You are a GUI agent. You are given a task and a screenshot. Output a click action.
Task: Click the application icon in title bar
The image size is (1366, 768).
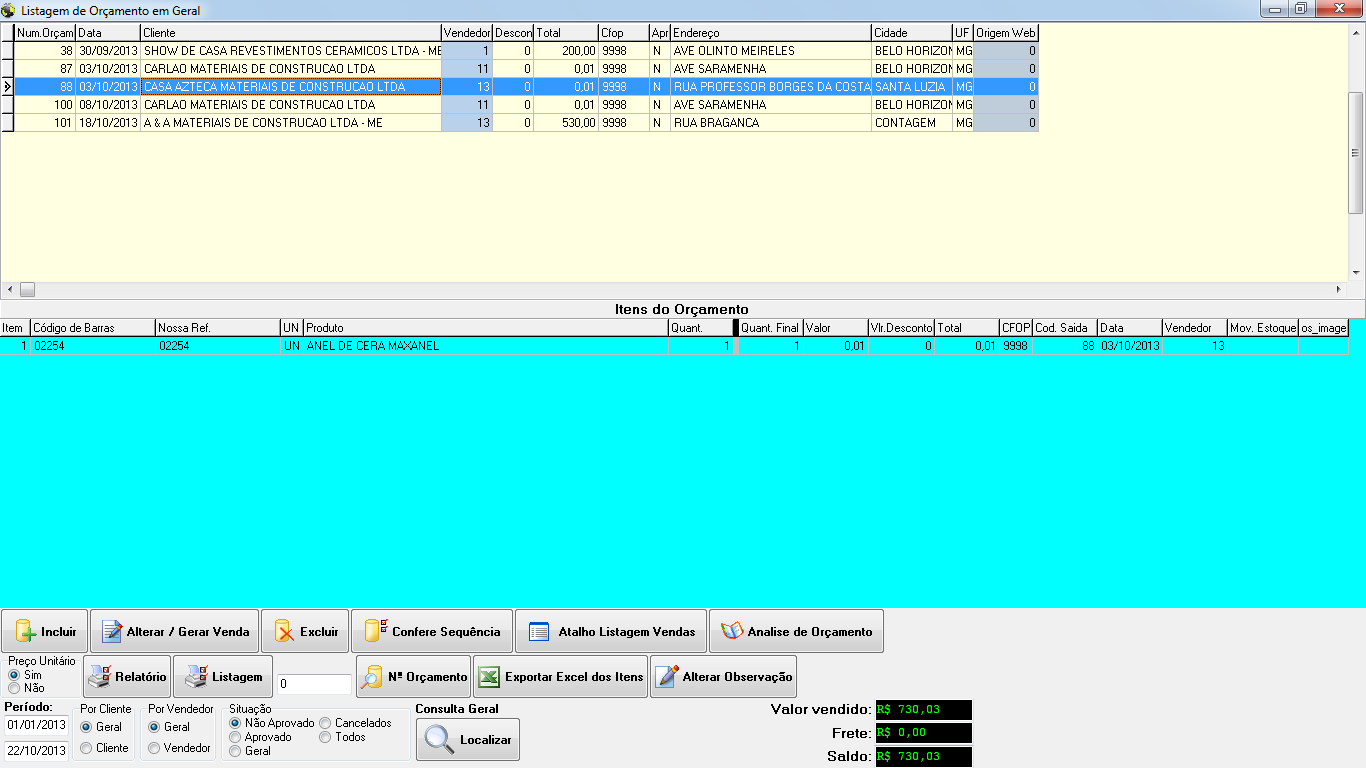coord(9,10)
